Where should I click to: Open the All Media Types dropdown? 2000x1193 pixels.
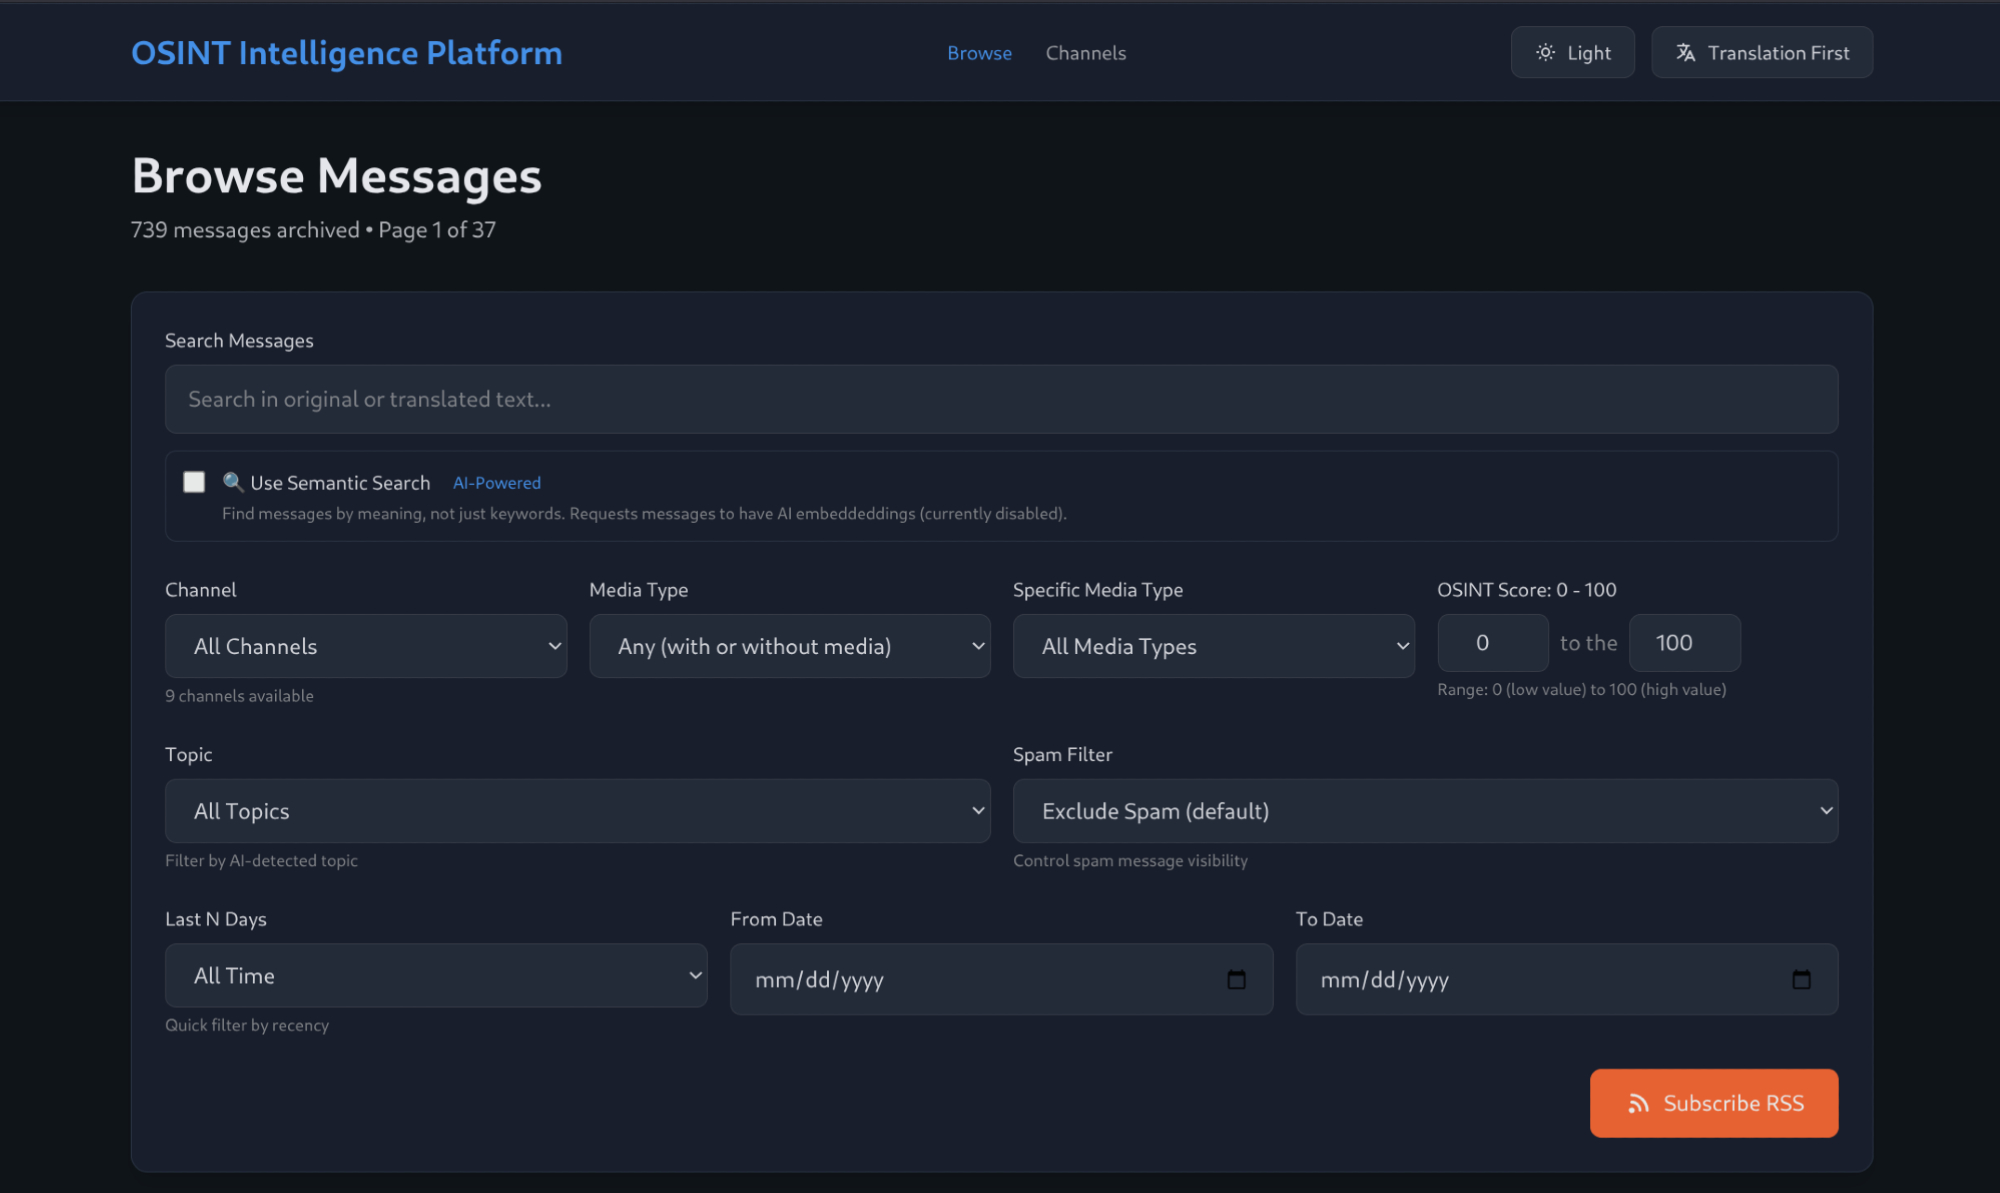(x=1213, y=646)
